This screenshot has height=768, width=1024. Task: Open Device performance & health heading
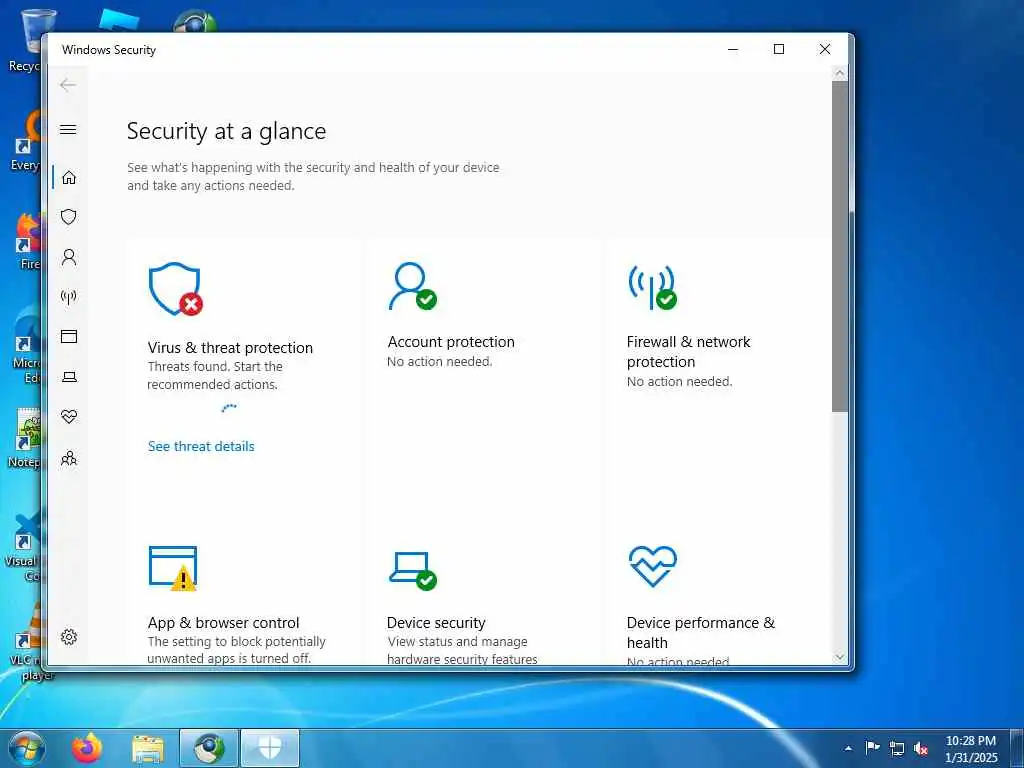click(x=701, y=632)
